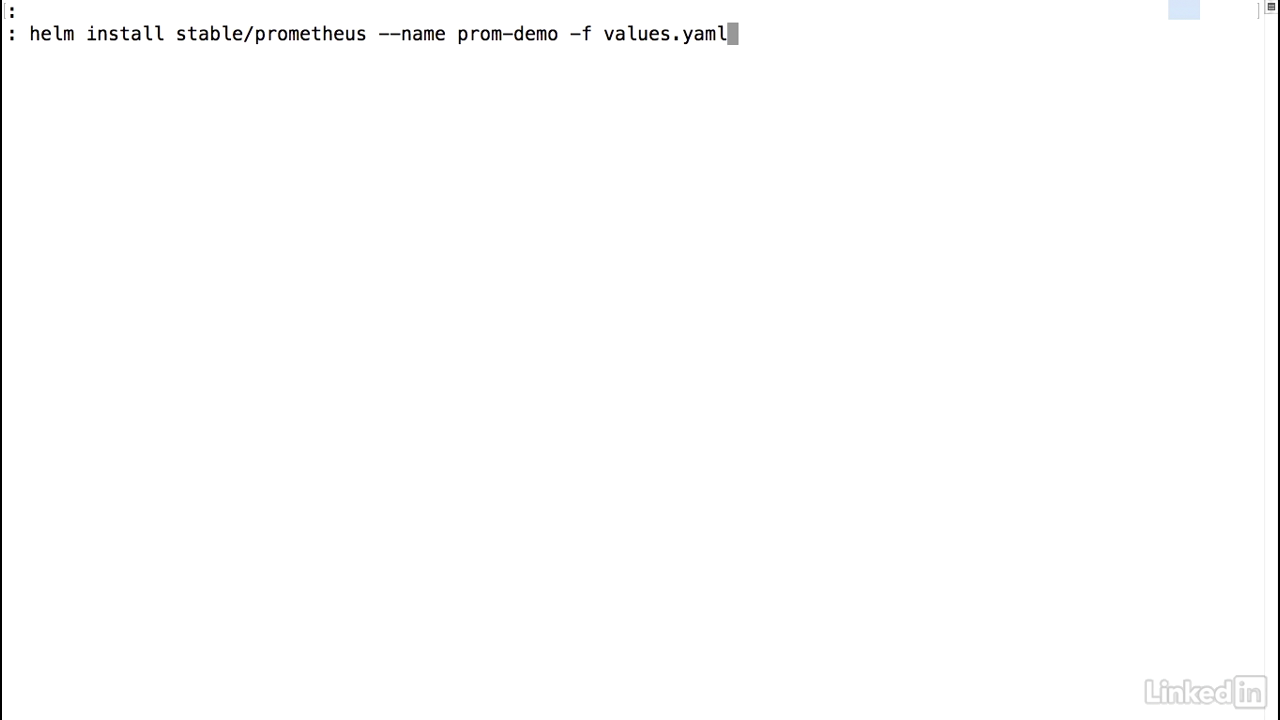Click the 'Linked' watermark text
The height and width of the screenshot is (720, 1280).
1189,691
